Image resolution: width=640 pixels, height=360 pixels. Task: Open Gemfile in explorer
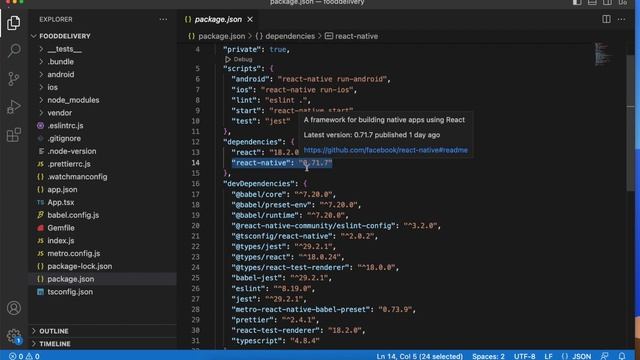pyautogui.click(x=102, y=228)
